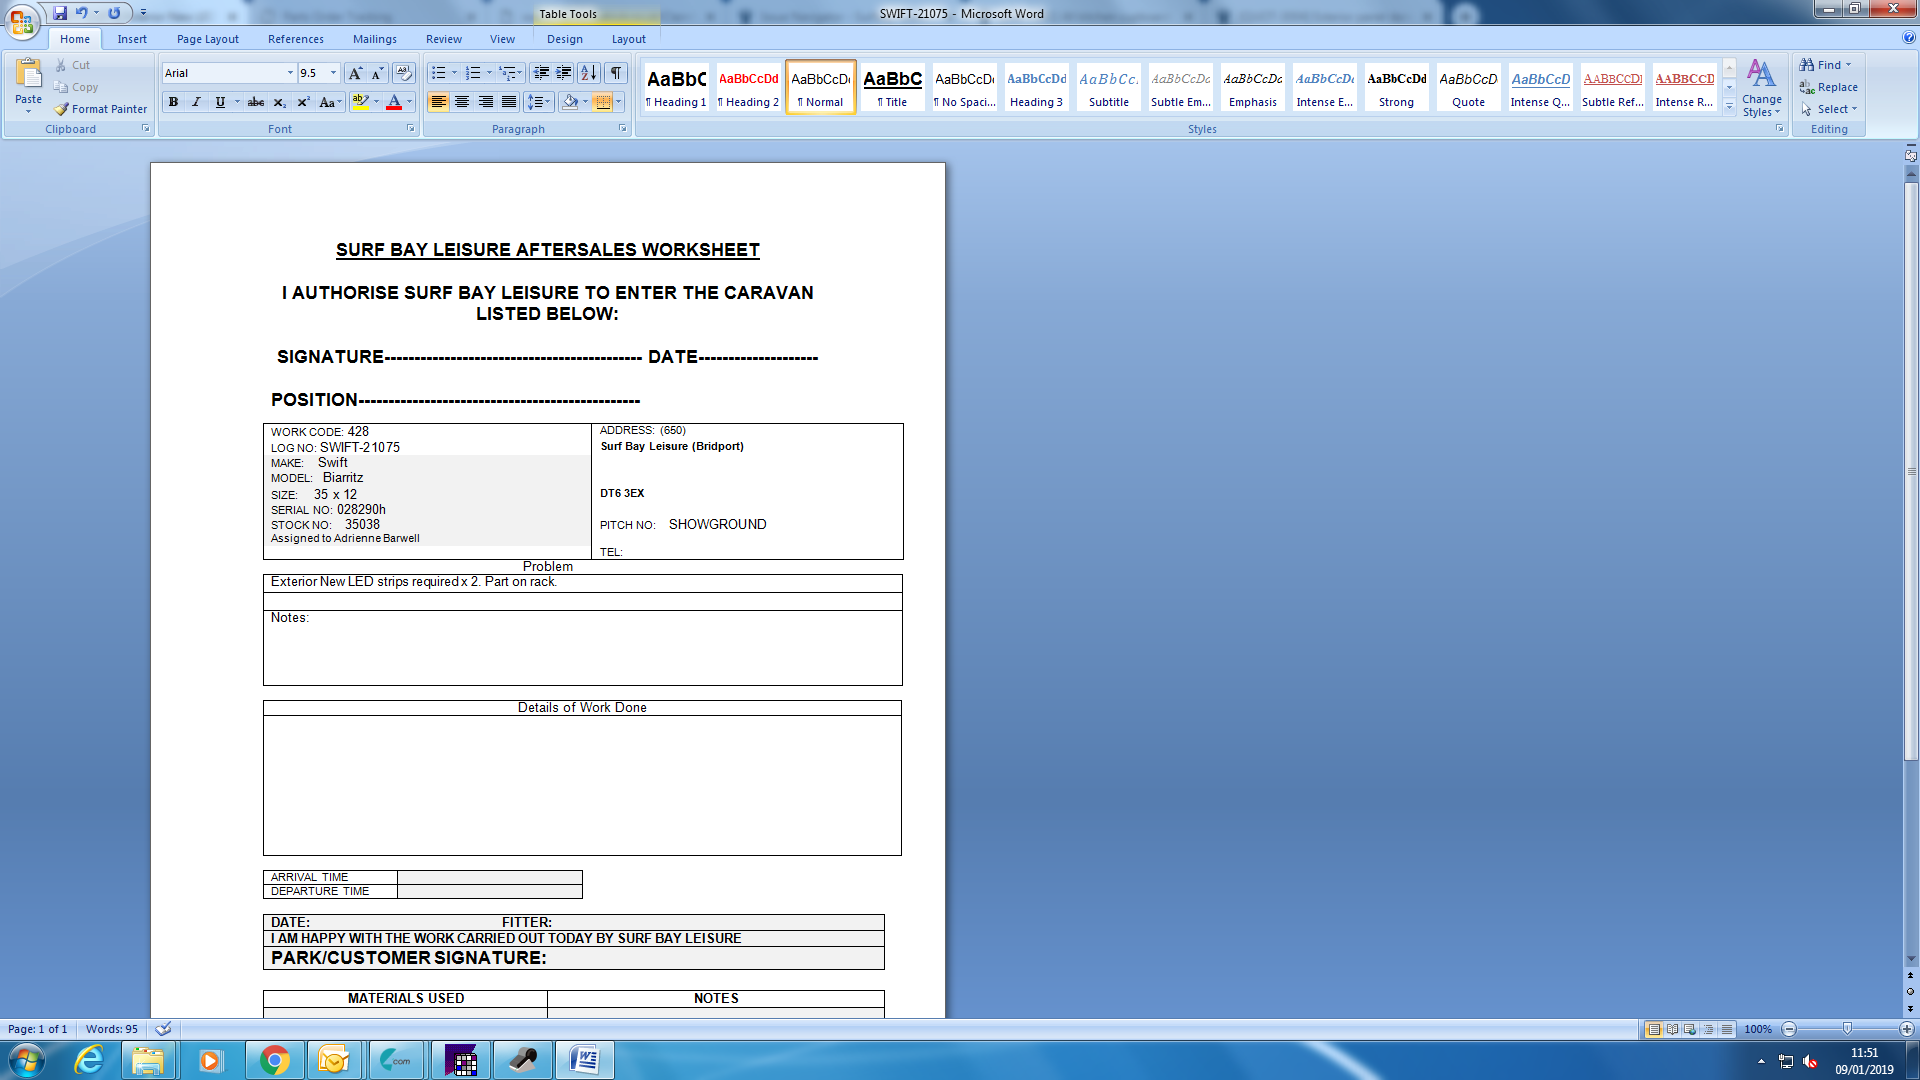
Task: Click the red font color swatch
Action: coord(394,102)
